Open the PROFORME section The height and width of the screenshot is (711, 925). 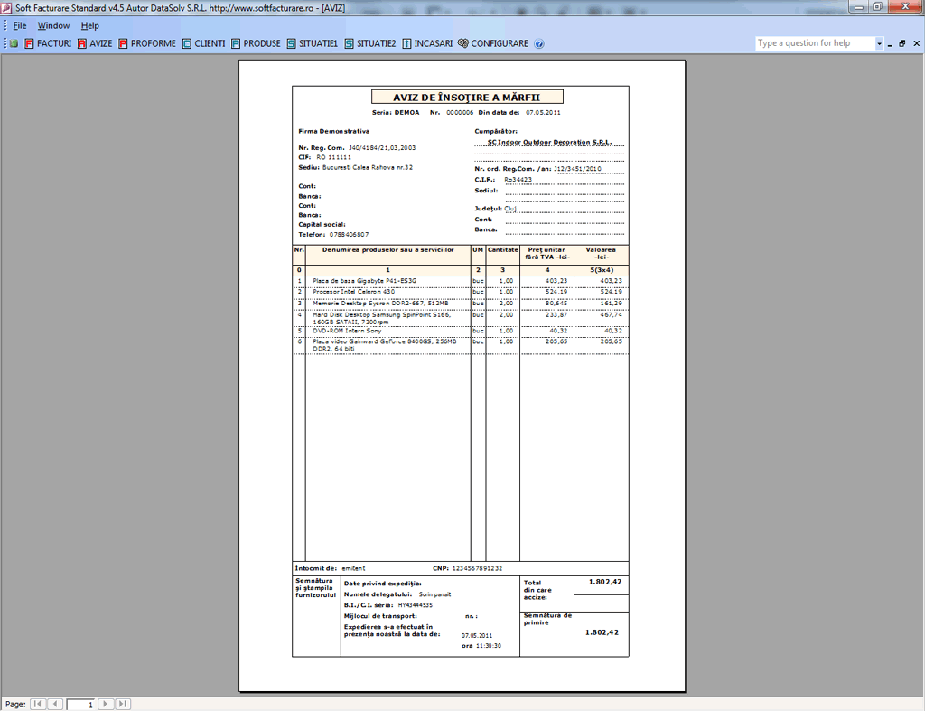point(147,44)
